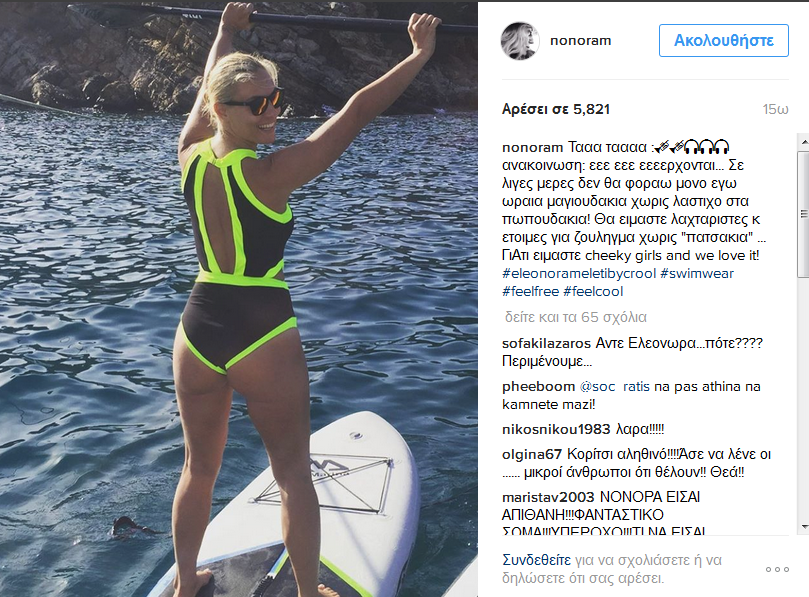
Task: Click the scrollbar thumb in comments
Action: pyautogui.click(x=804, y=214)
